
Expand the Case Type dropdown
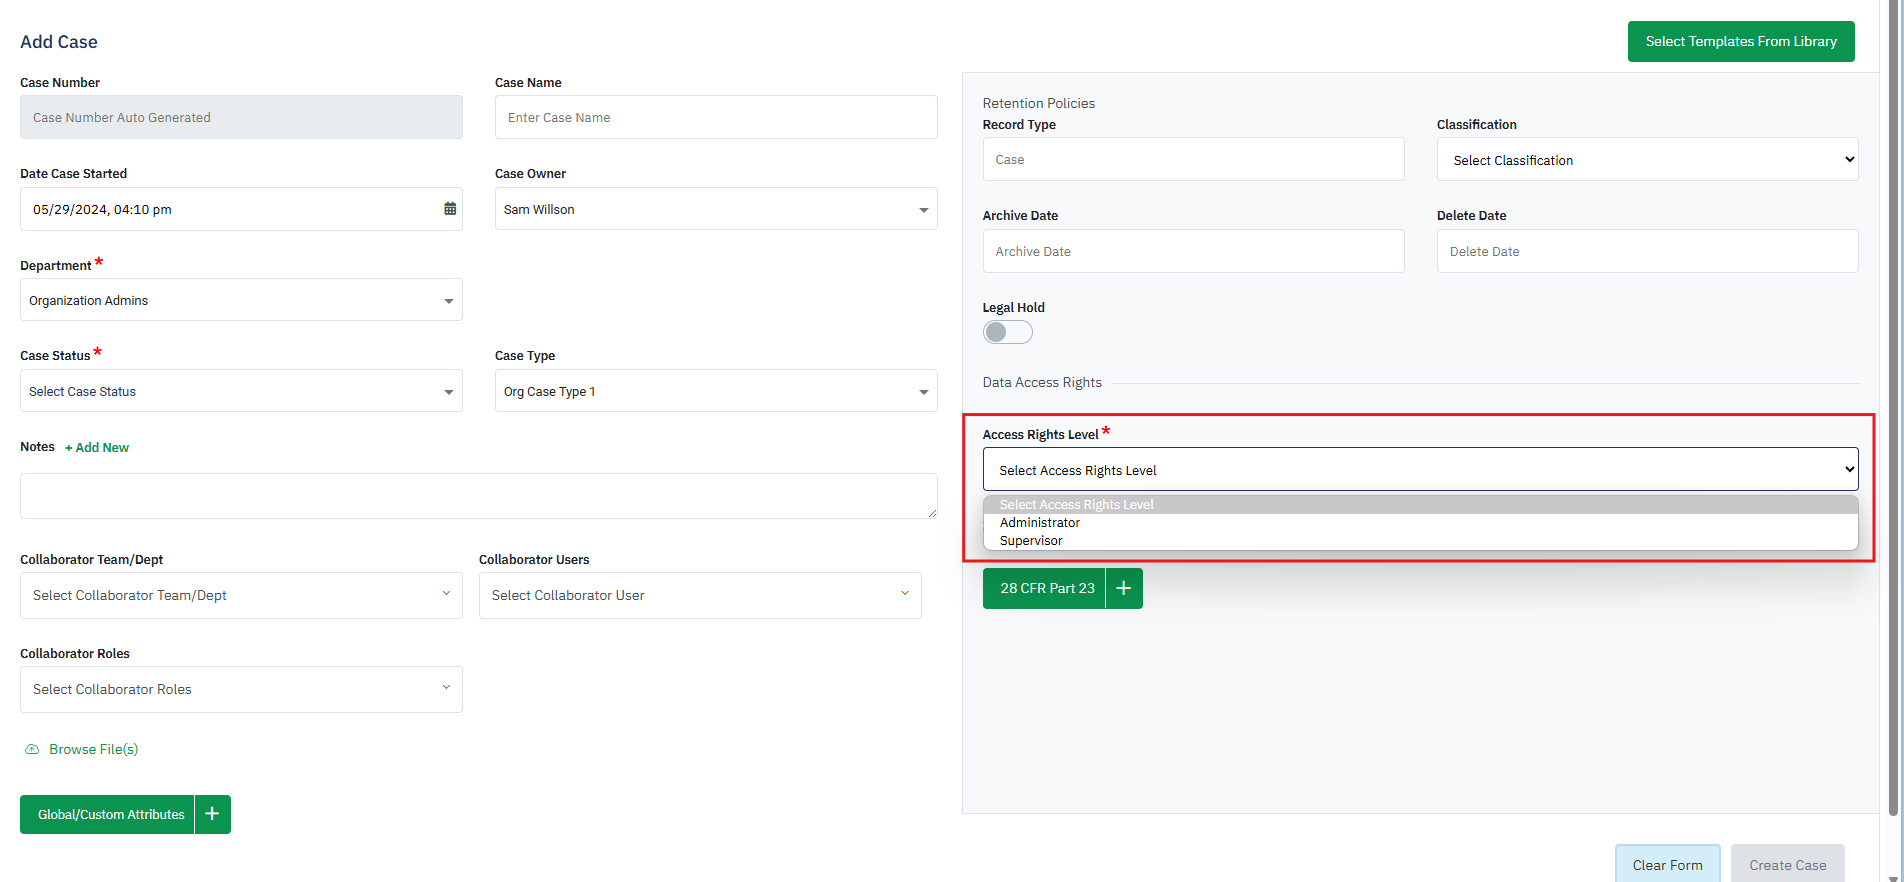[x=716, y=391]
